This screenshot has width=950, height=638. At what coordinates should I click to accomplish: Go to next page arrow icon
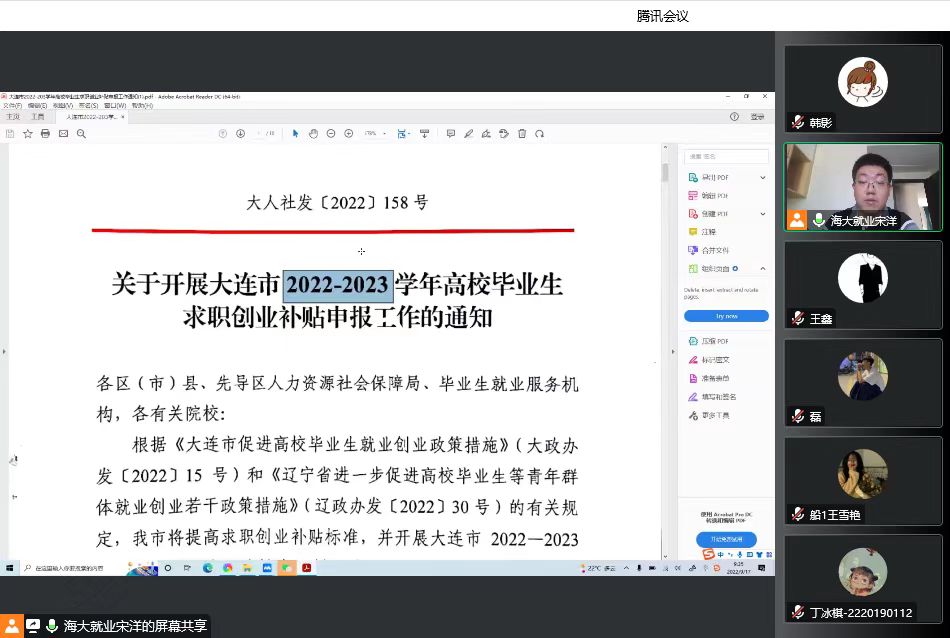(241, 134)
